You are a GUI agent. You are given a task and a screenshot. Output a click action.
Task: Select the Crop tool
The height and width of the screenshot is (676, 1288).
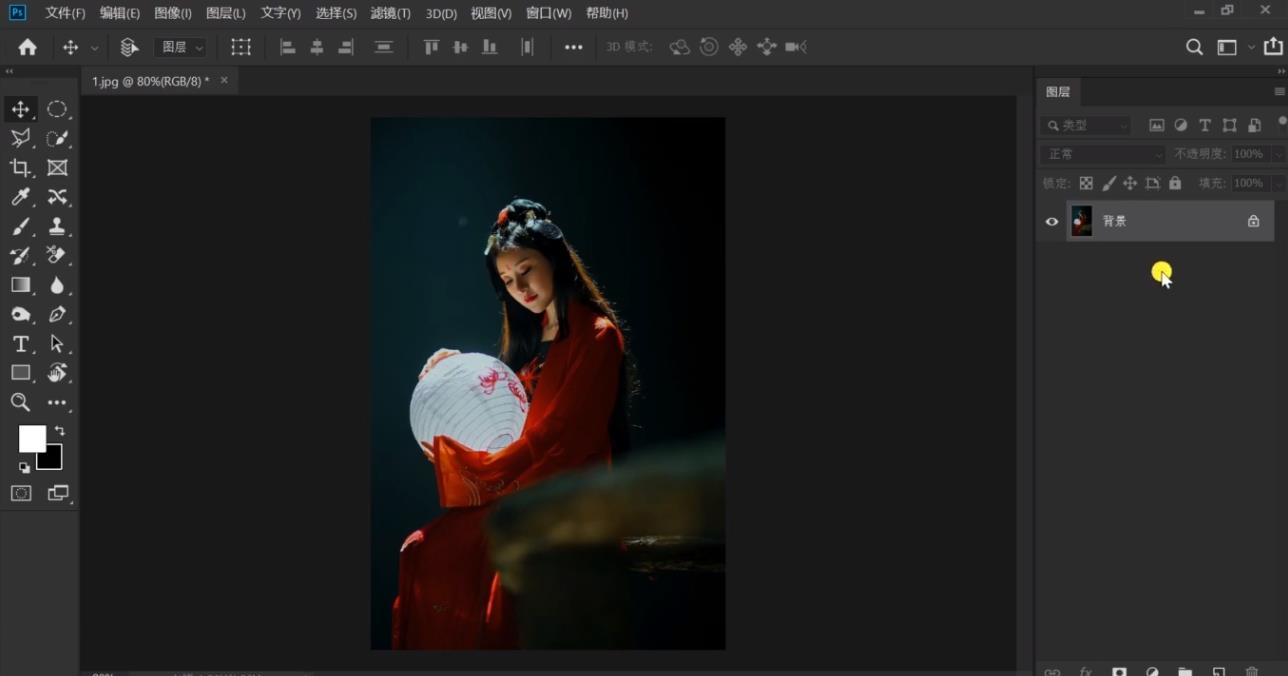tap(20, 168)
